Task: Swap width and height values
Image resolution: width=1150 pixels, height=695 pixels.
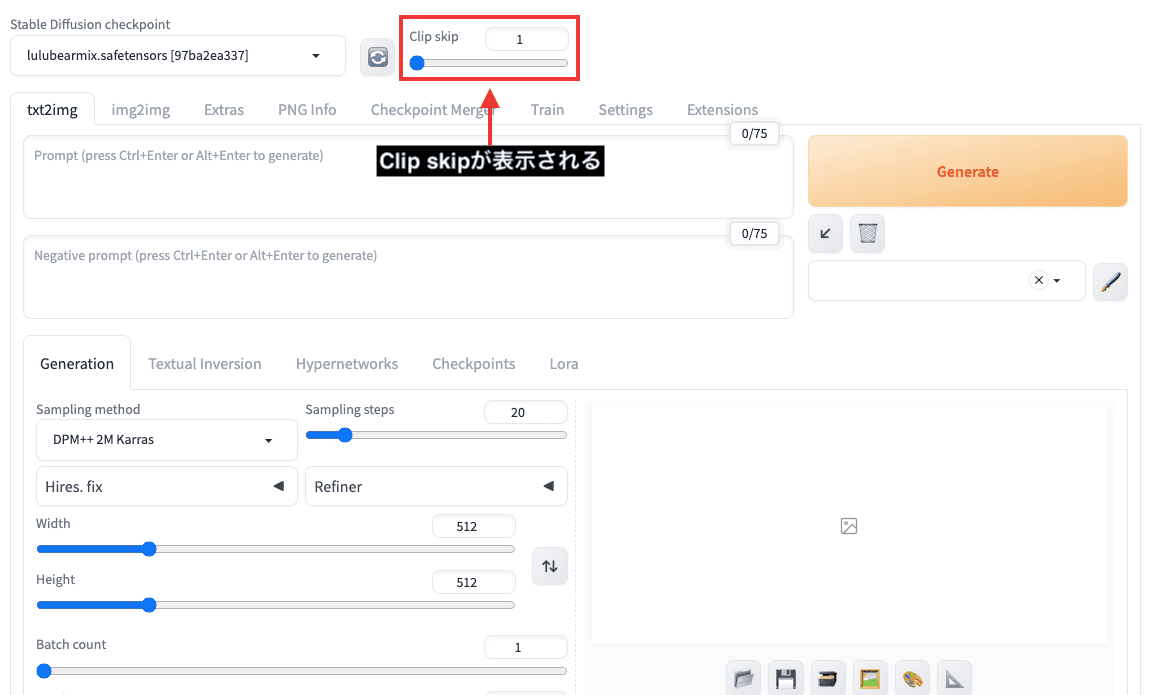Action: tap(549, 566)
